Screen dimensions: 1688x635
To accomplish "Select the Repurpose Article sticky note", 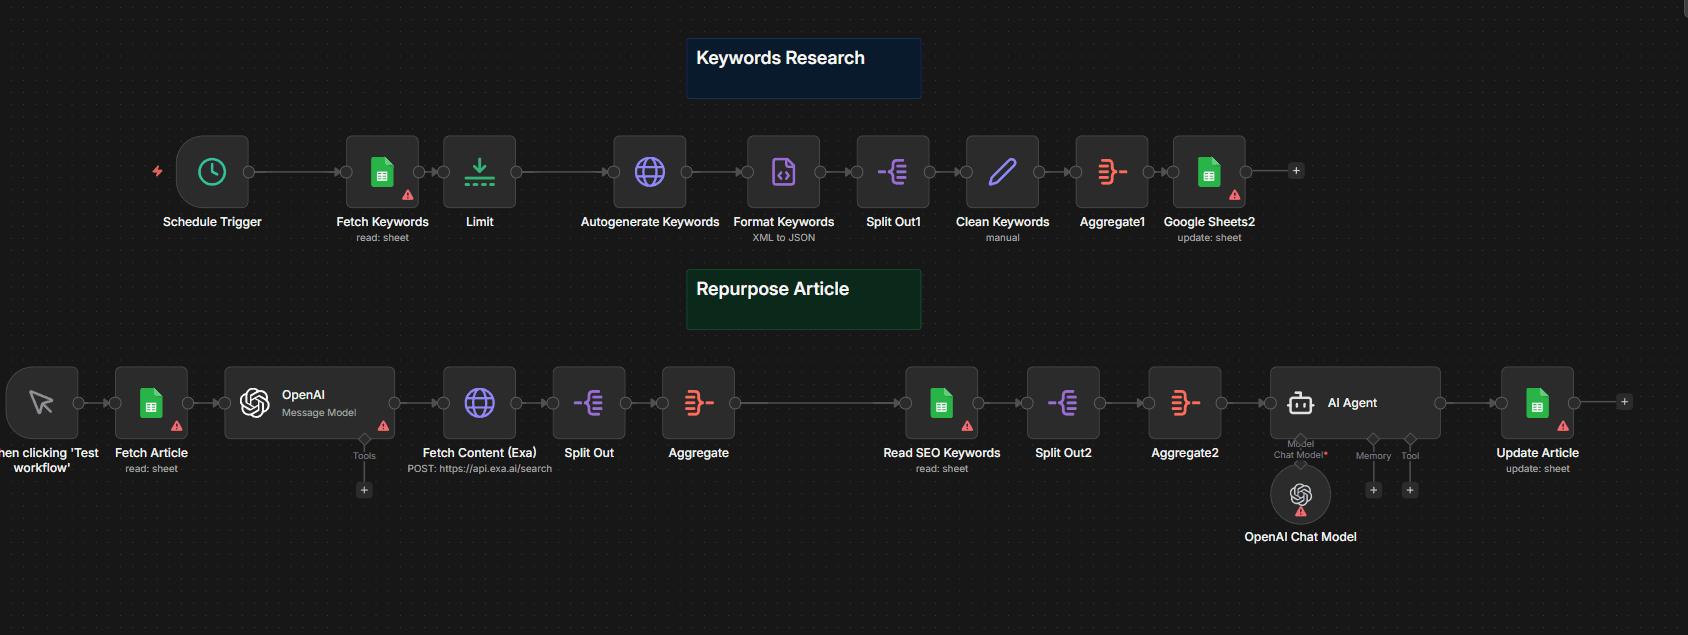I will [x=804, y=299].
